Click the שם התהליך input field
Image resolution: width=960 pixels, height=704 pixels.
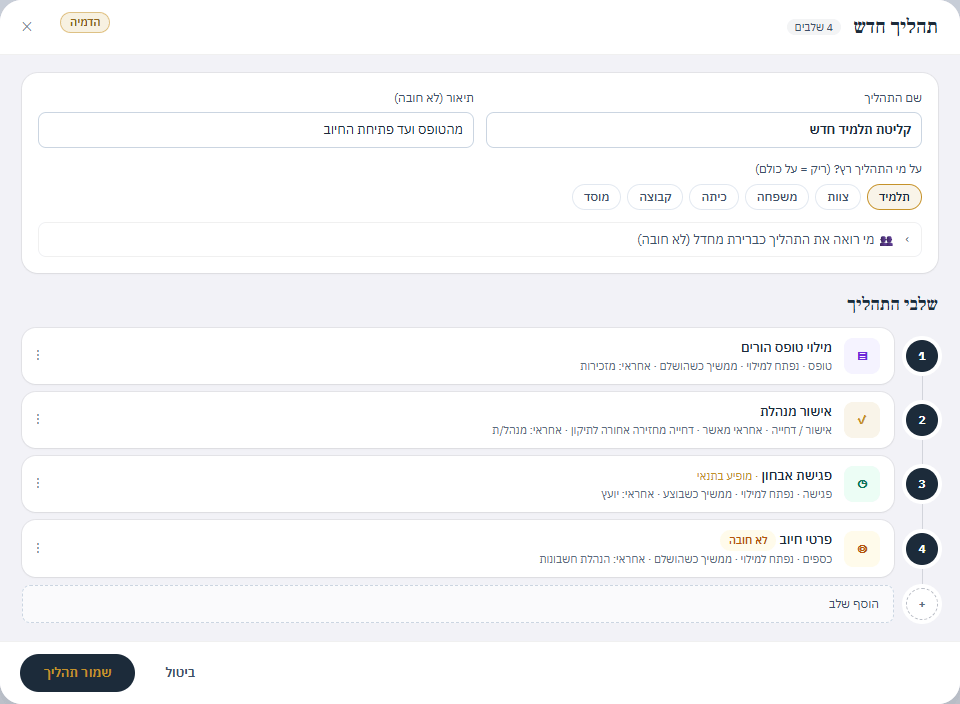point(703,130)
